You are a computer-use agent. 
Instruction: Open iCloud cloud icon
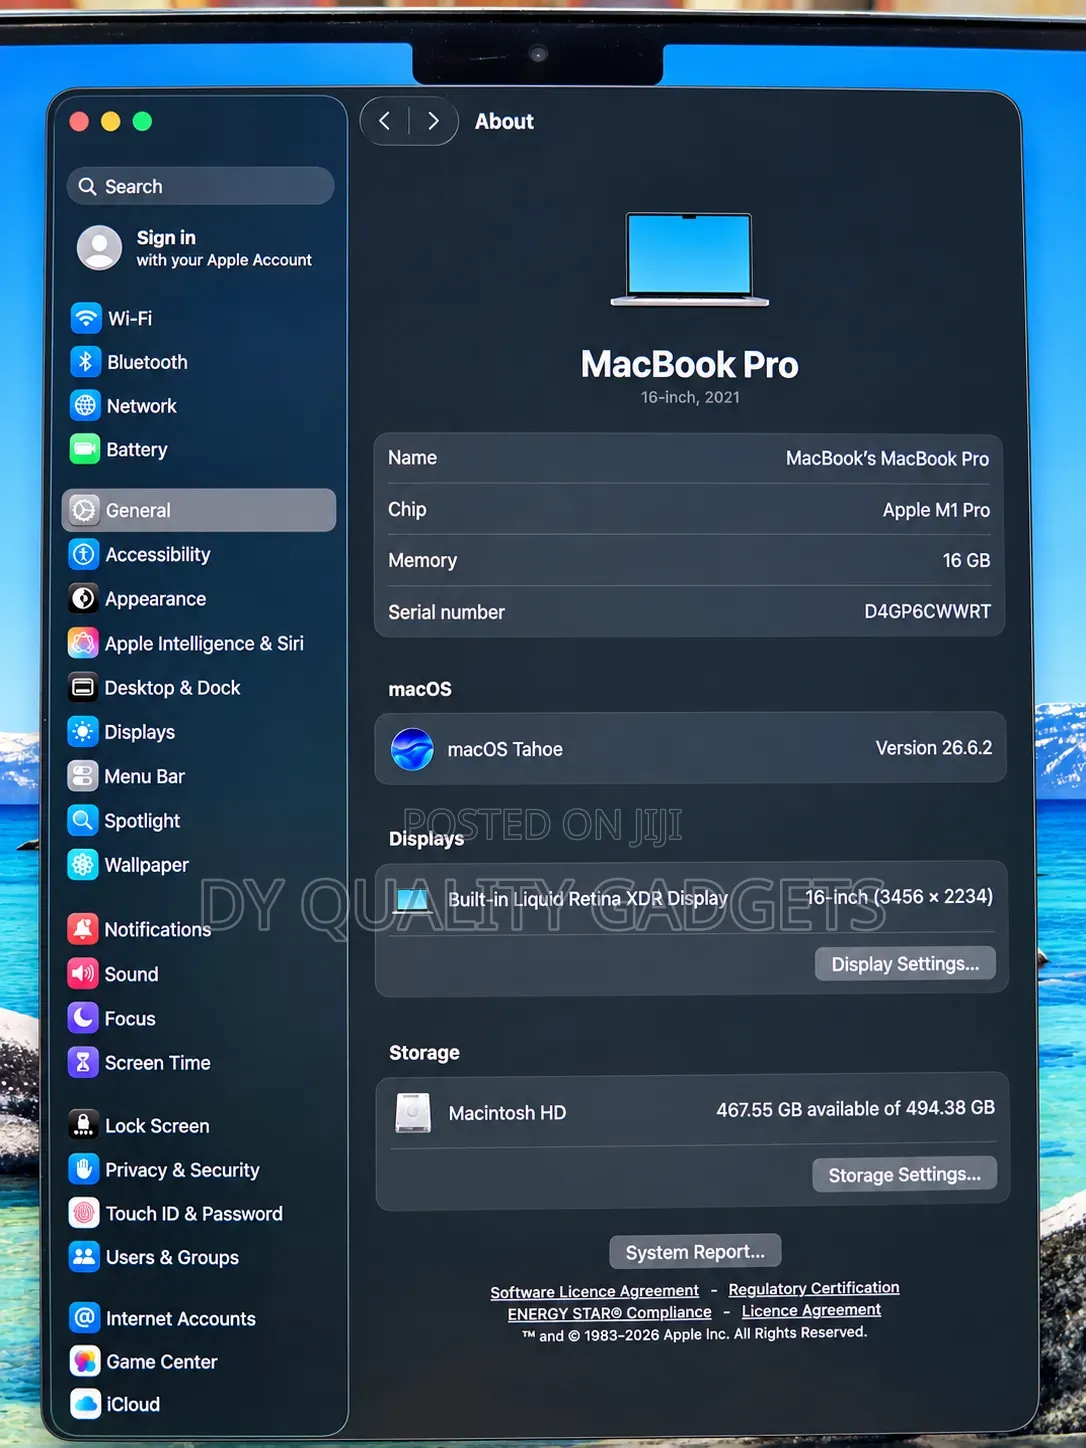pos(86,1404)
